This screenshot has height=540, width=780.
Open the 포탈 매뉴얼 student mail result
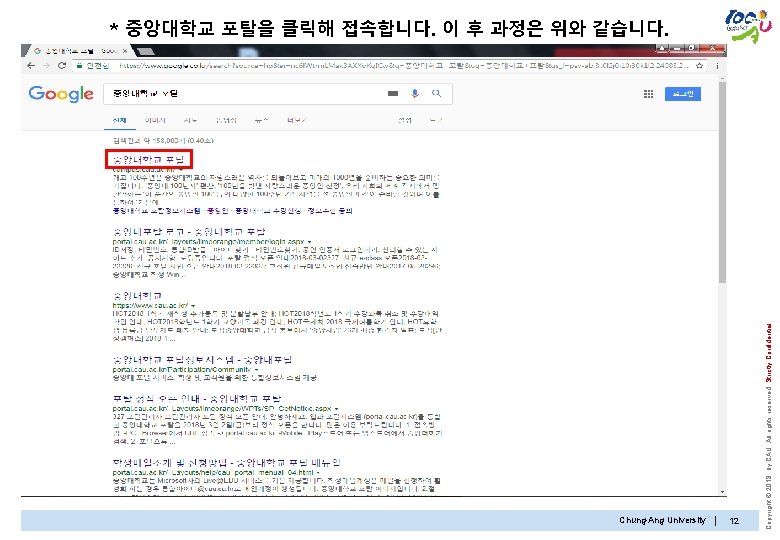pos(226,462)
